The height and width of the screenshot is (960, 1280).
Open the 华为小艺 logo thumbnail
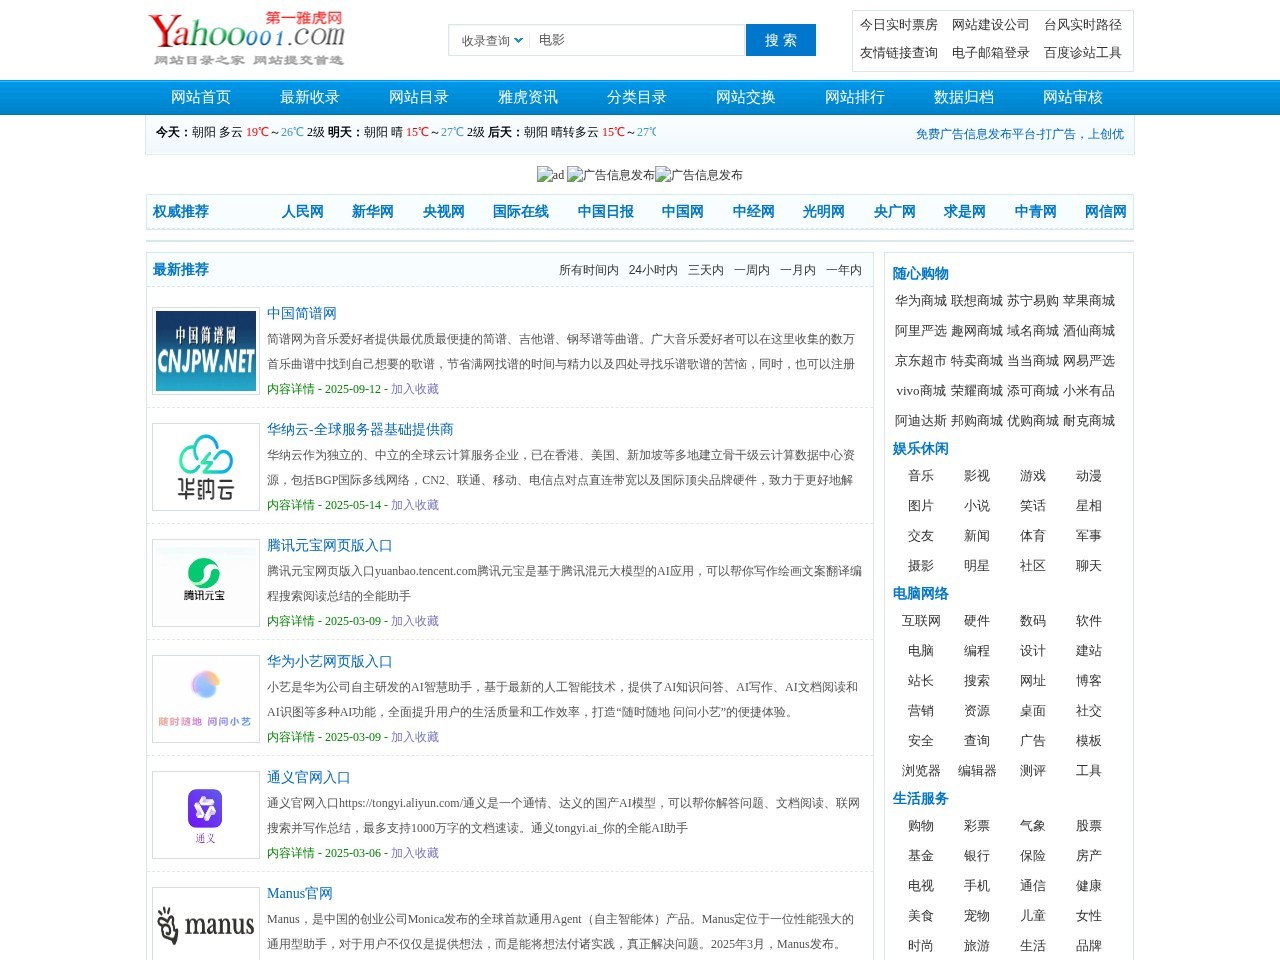pyautogui.click(x=206, y=699)
